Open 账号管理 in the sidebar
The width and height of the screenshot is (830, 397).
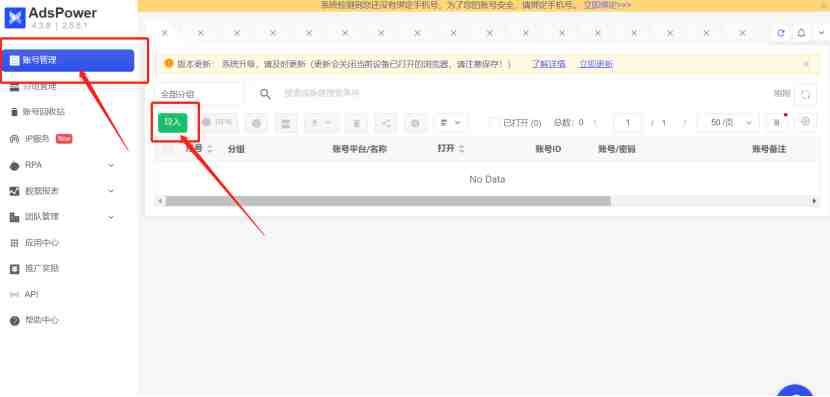68,60
